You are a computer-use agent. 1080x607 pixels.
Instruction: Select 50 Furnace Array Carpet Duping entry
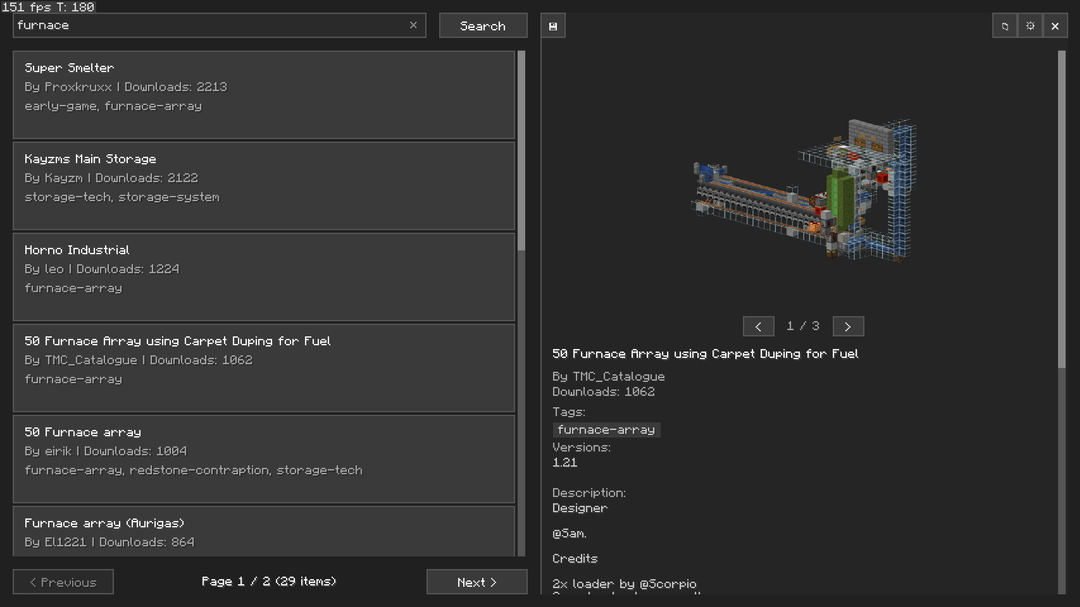[263, 368]
